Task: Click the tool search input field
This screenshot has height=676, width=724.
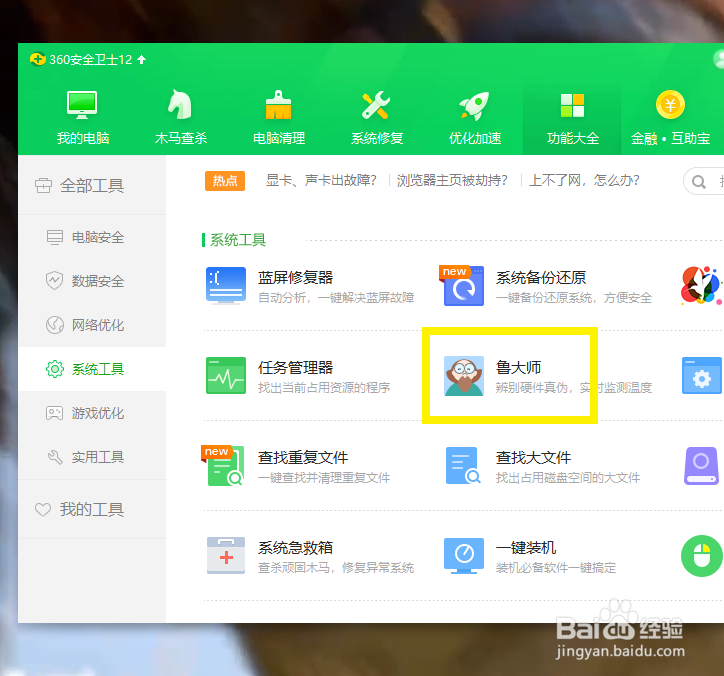Action: pos(704,182)
